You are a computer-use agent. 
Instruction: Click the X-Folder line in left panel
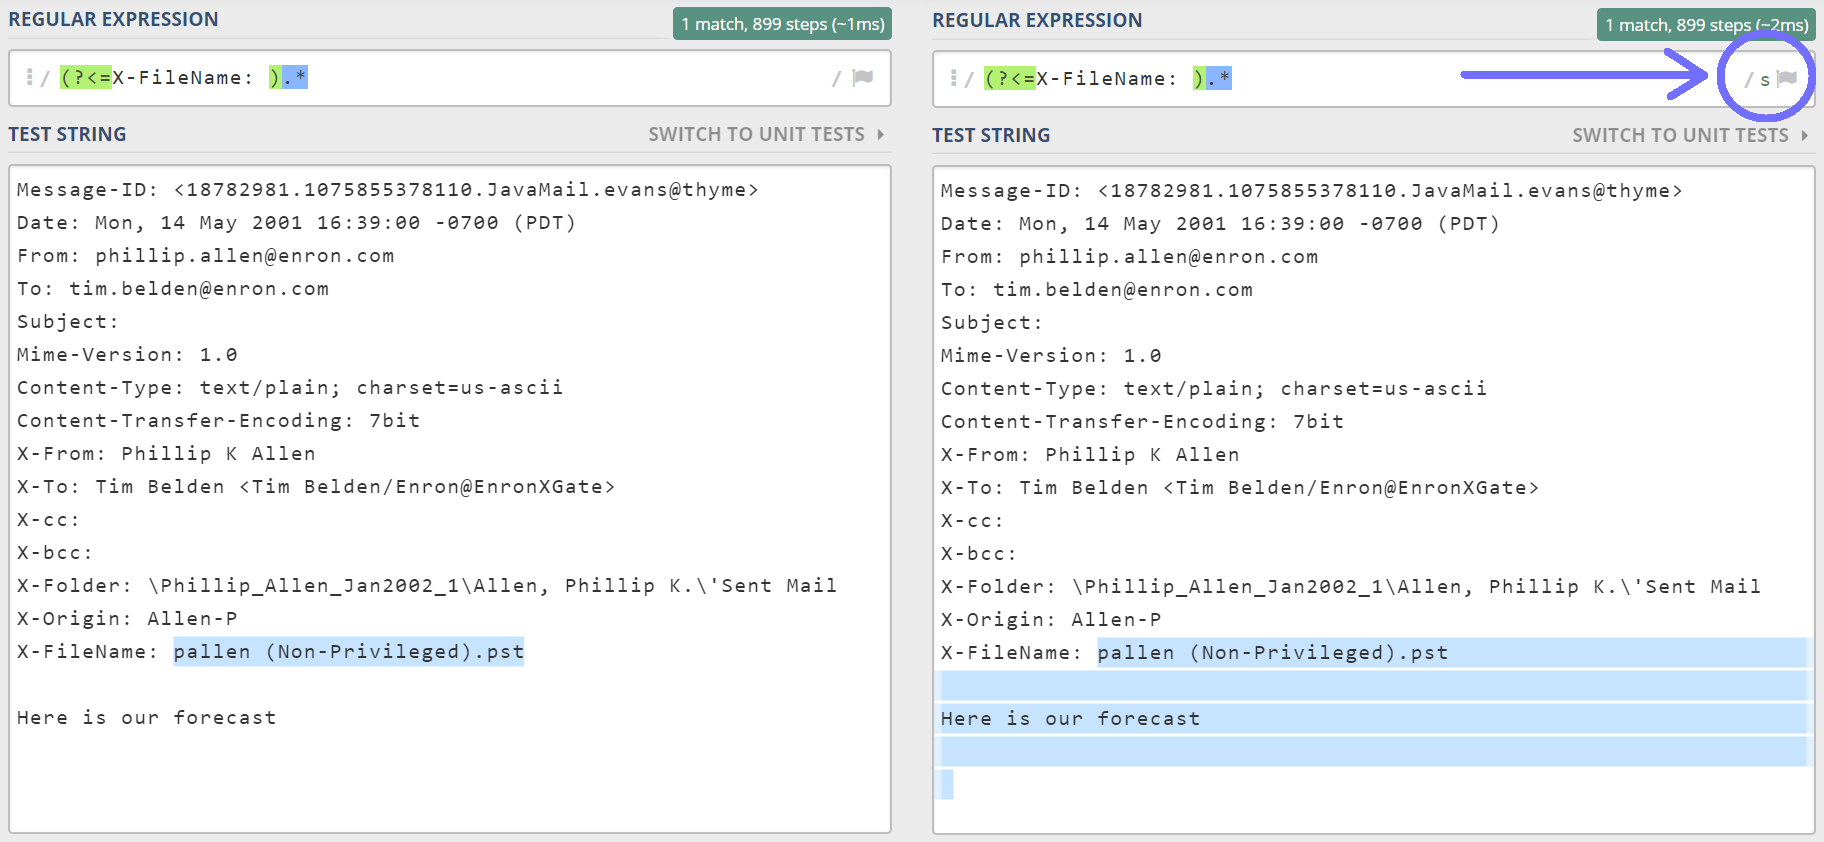click(427, 585)
